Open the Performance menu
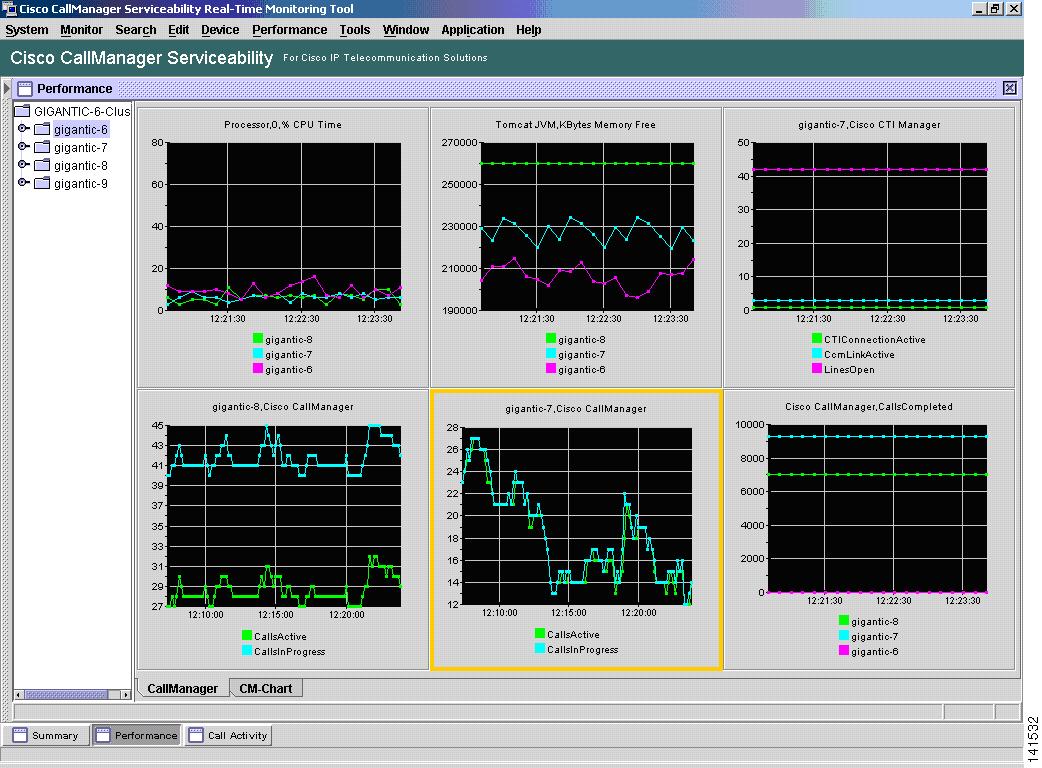1042x768 pixels. pyautogui.click(x=289, y=30)
